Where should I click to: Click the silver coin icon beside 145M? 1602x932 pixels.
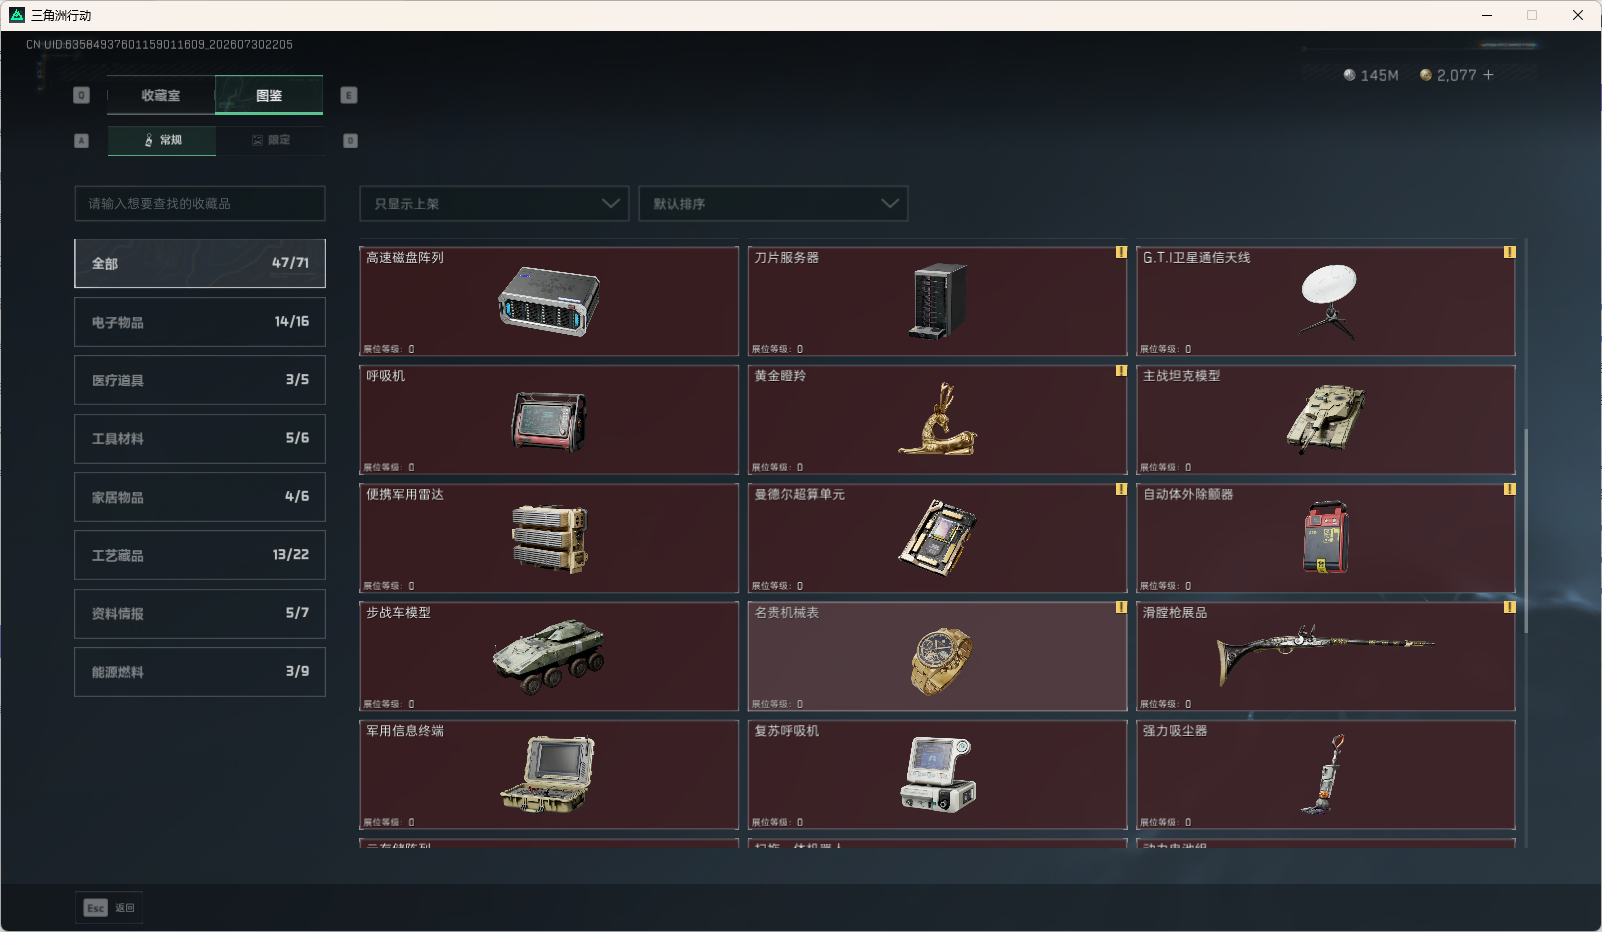[1350, 75]
